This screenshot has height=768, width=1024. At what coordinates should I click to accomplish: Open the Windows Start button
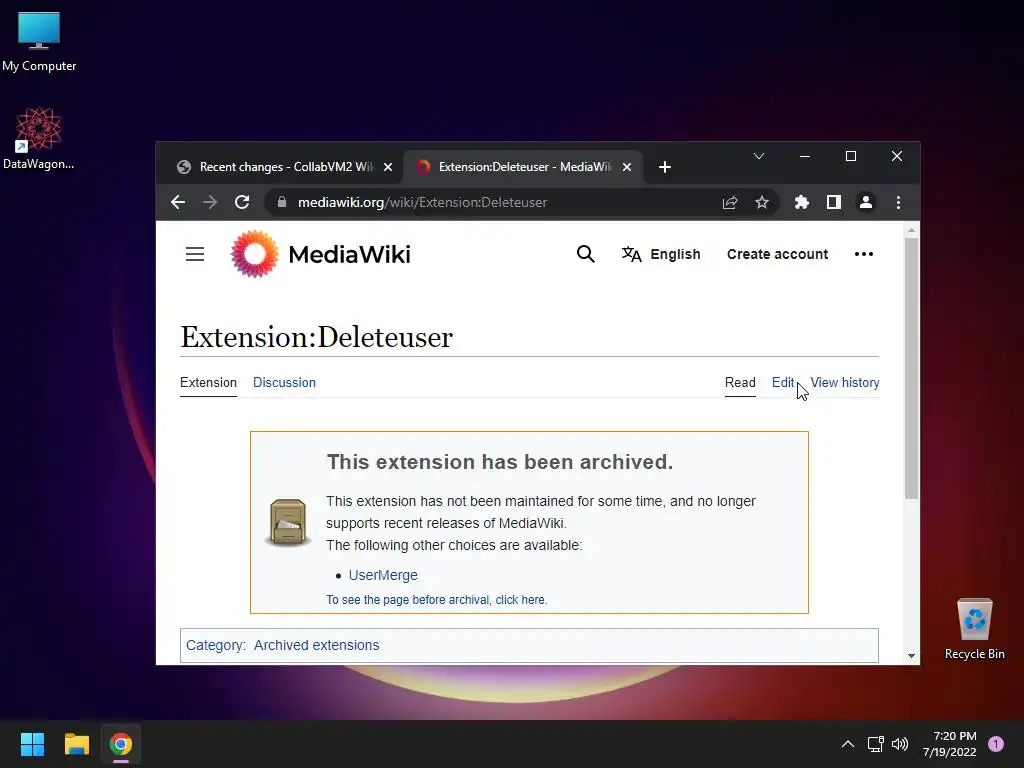(32, 744)
